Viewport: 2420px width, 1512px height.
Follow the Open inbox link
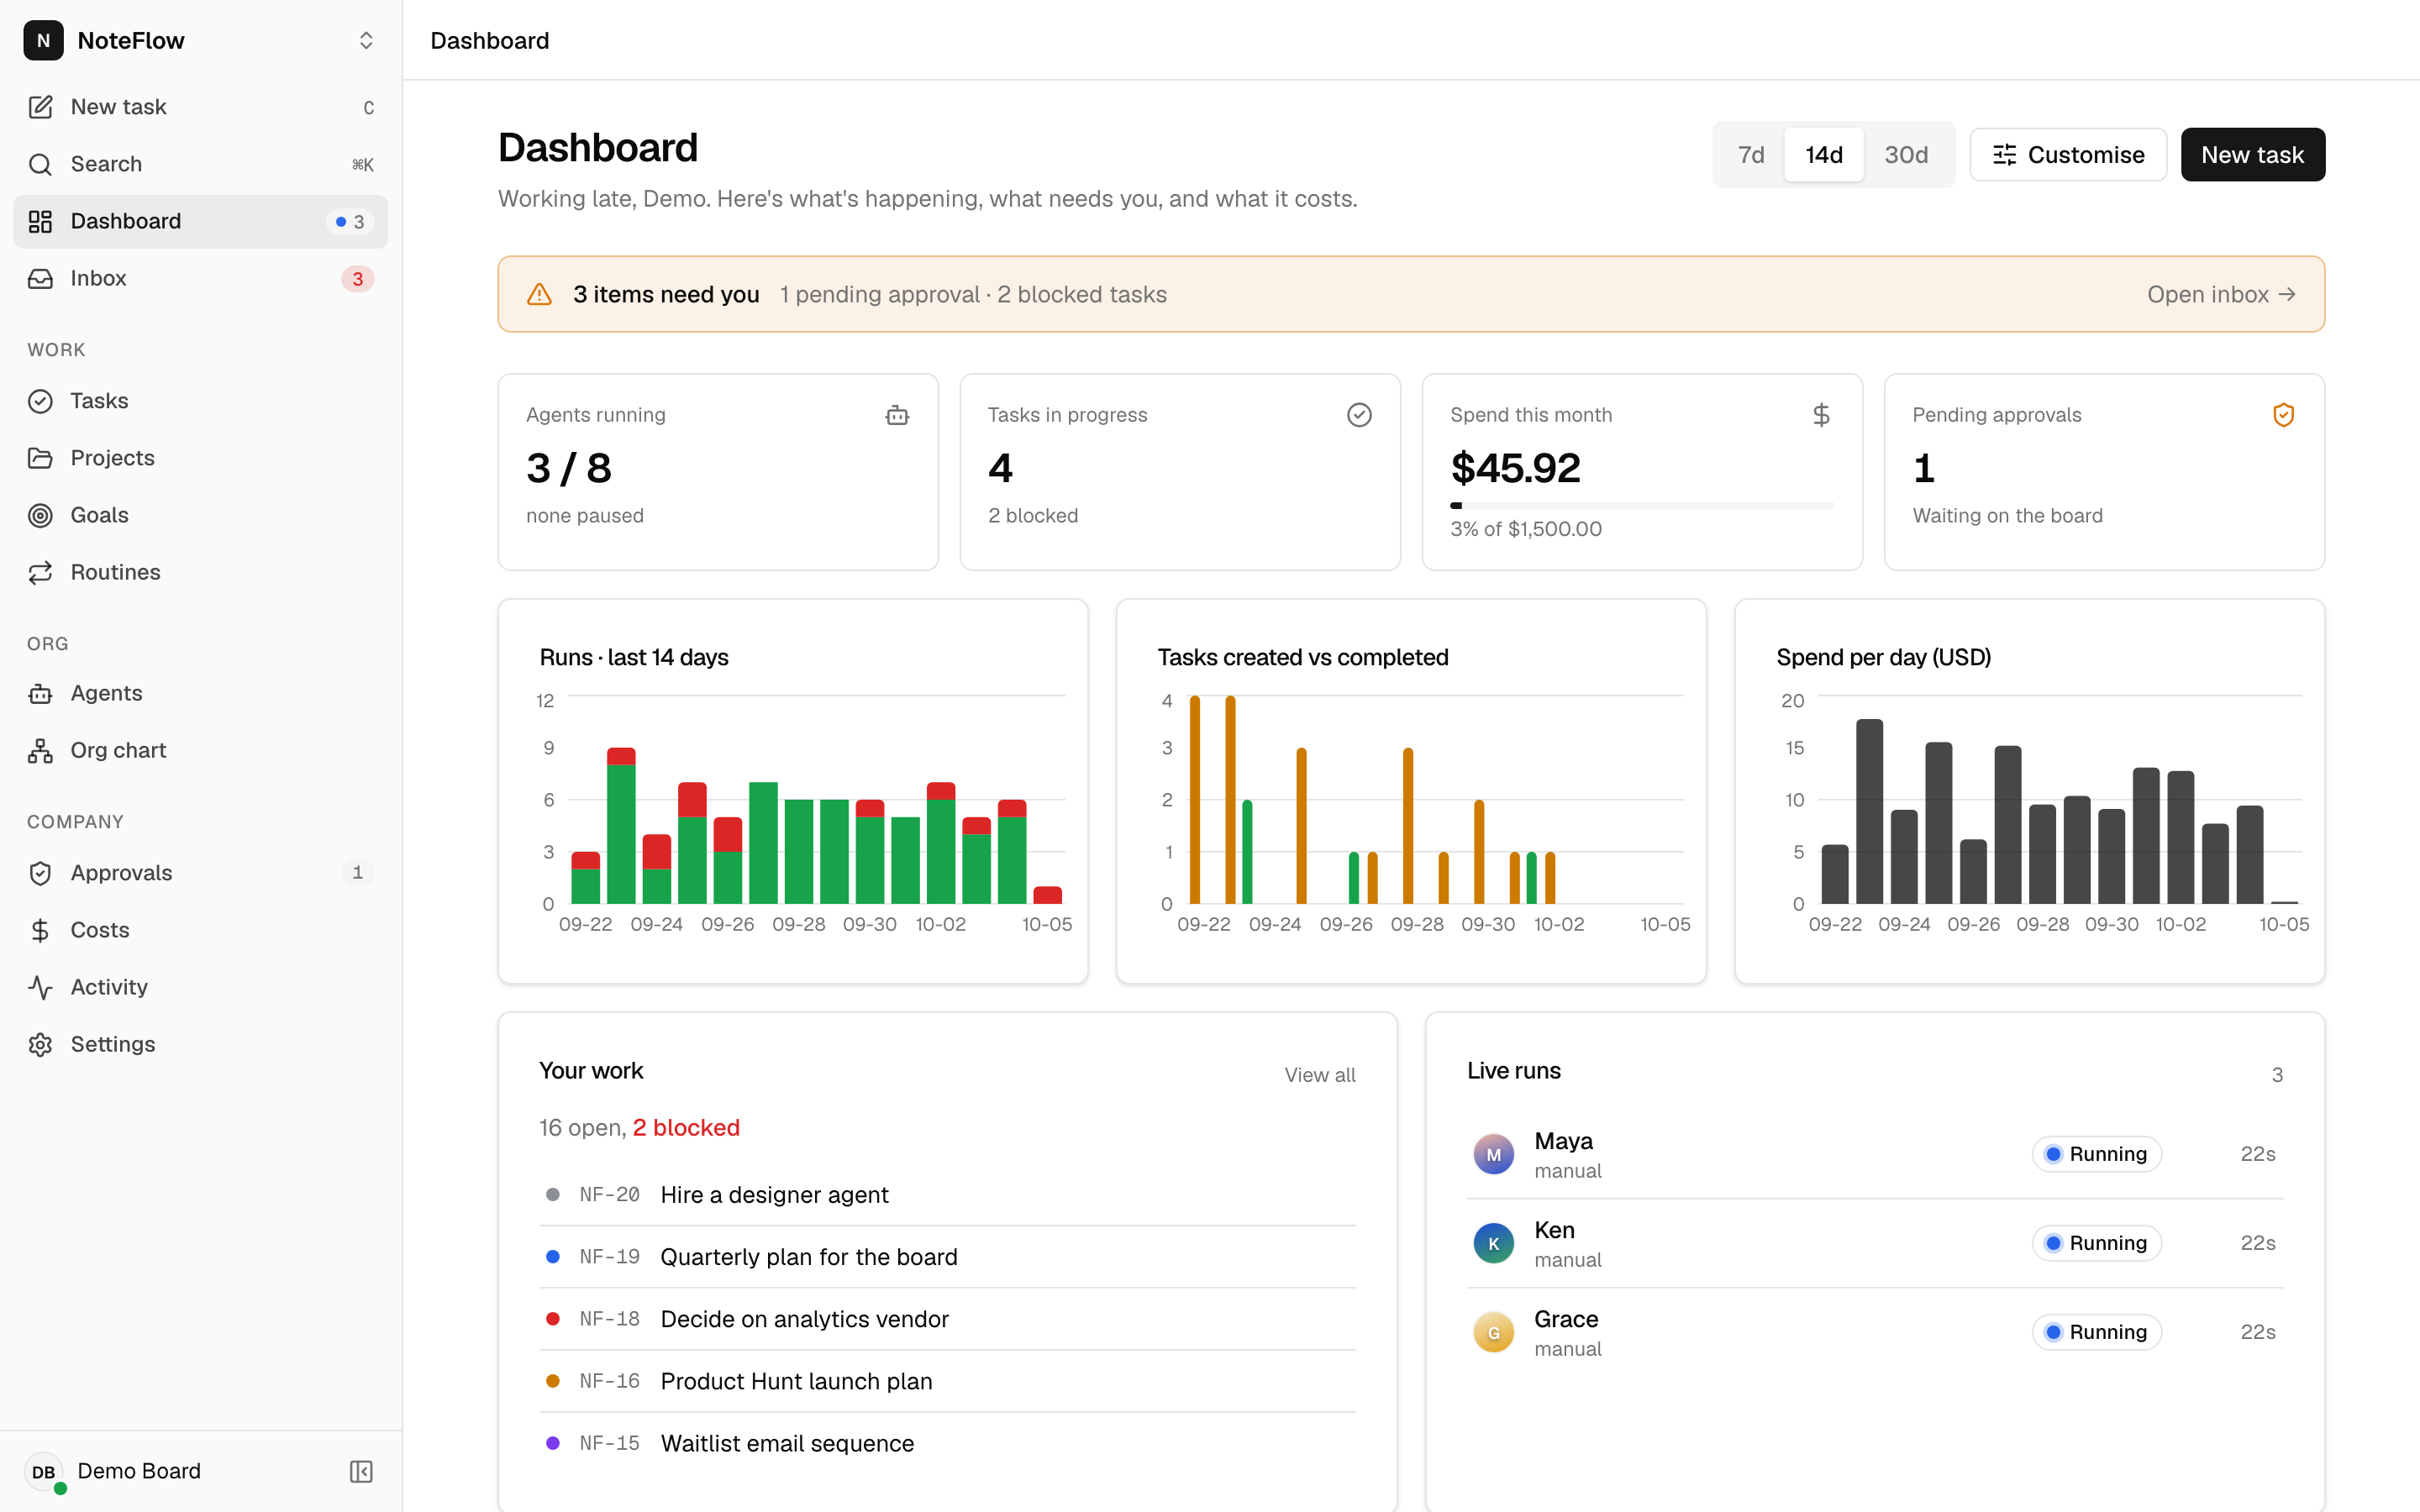(2221, 294)
